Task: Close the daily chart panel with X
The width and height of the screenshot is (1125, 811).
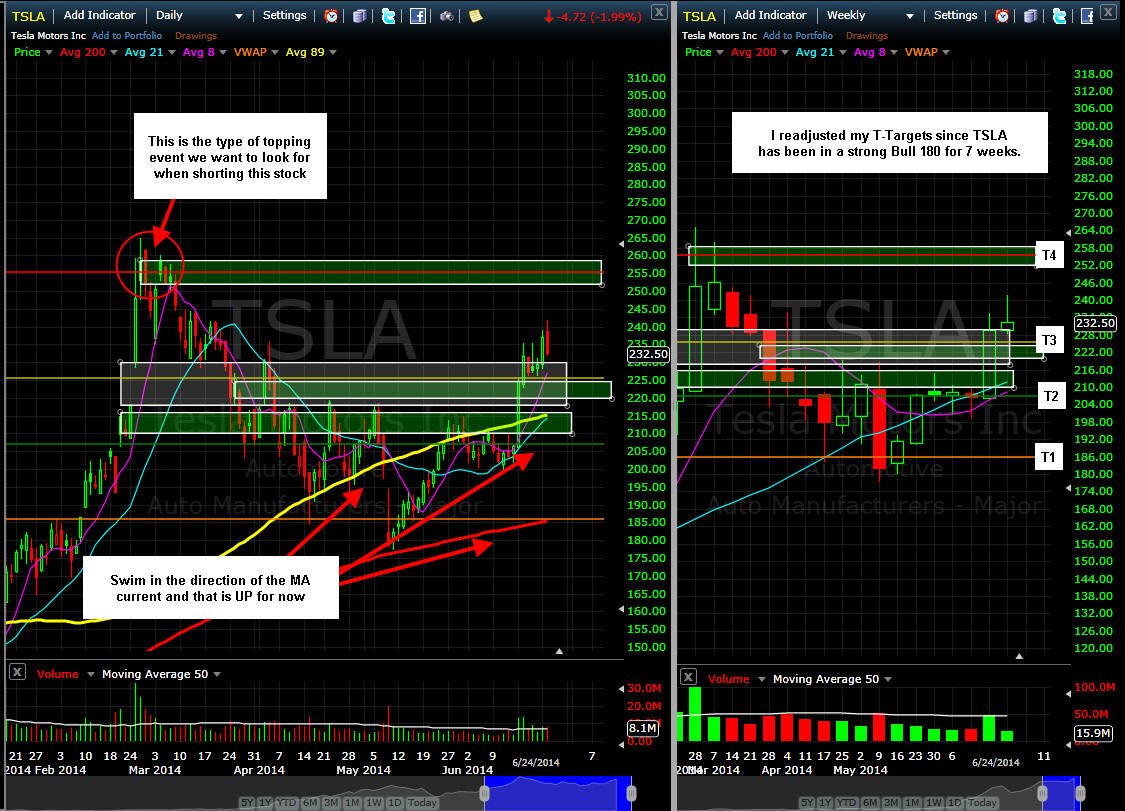Action: click(x=659, y=11)
